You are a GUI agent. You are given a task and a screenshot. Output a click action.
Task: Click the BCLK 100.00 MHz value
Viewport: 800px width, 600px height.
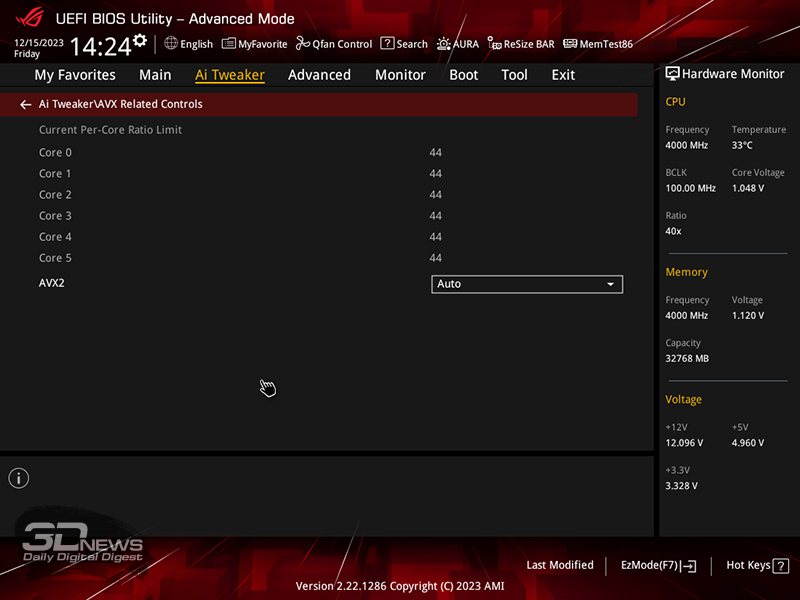[x=690, y=188]
